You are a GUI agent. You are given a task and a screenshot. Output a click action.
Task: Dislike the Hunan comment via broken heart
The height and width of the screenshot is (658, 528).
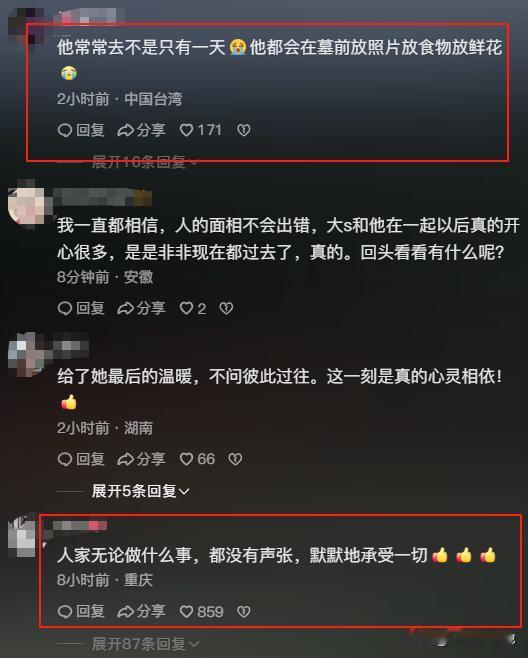tap(235, 459)
